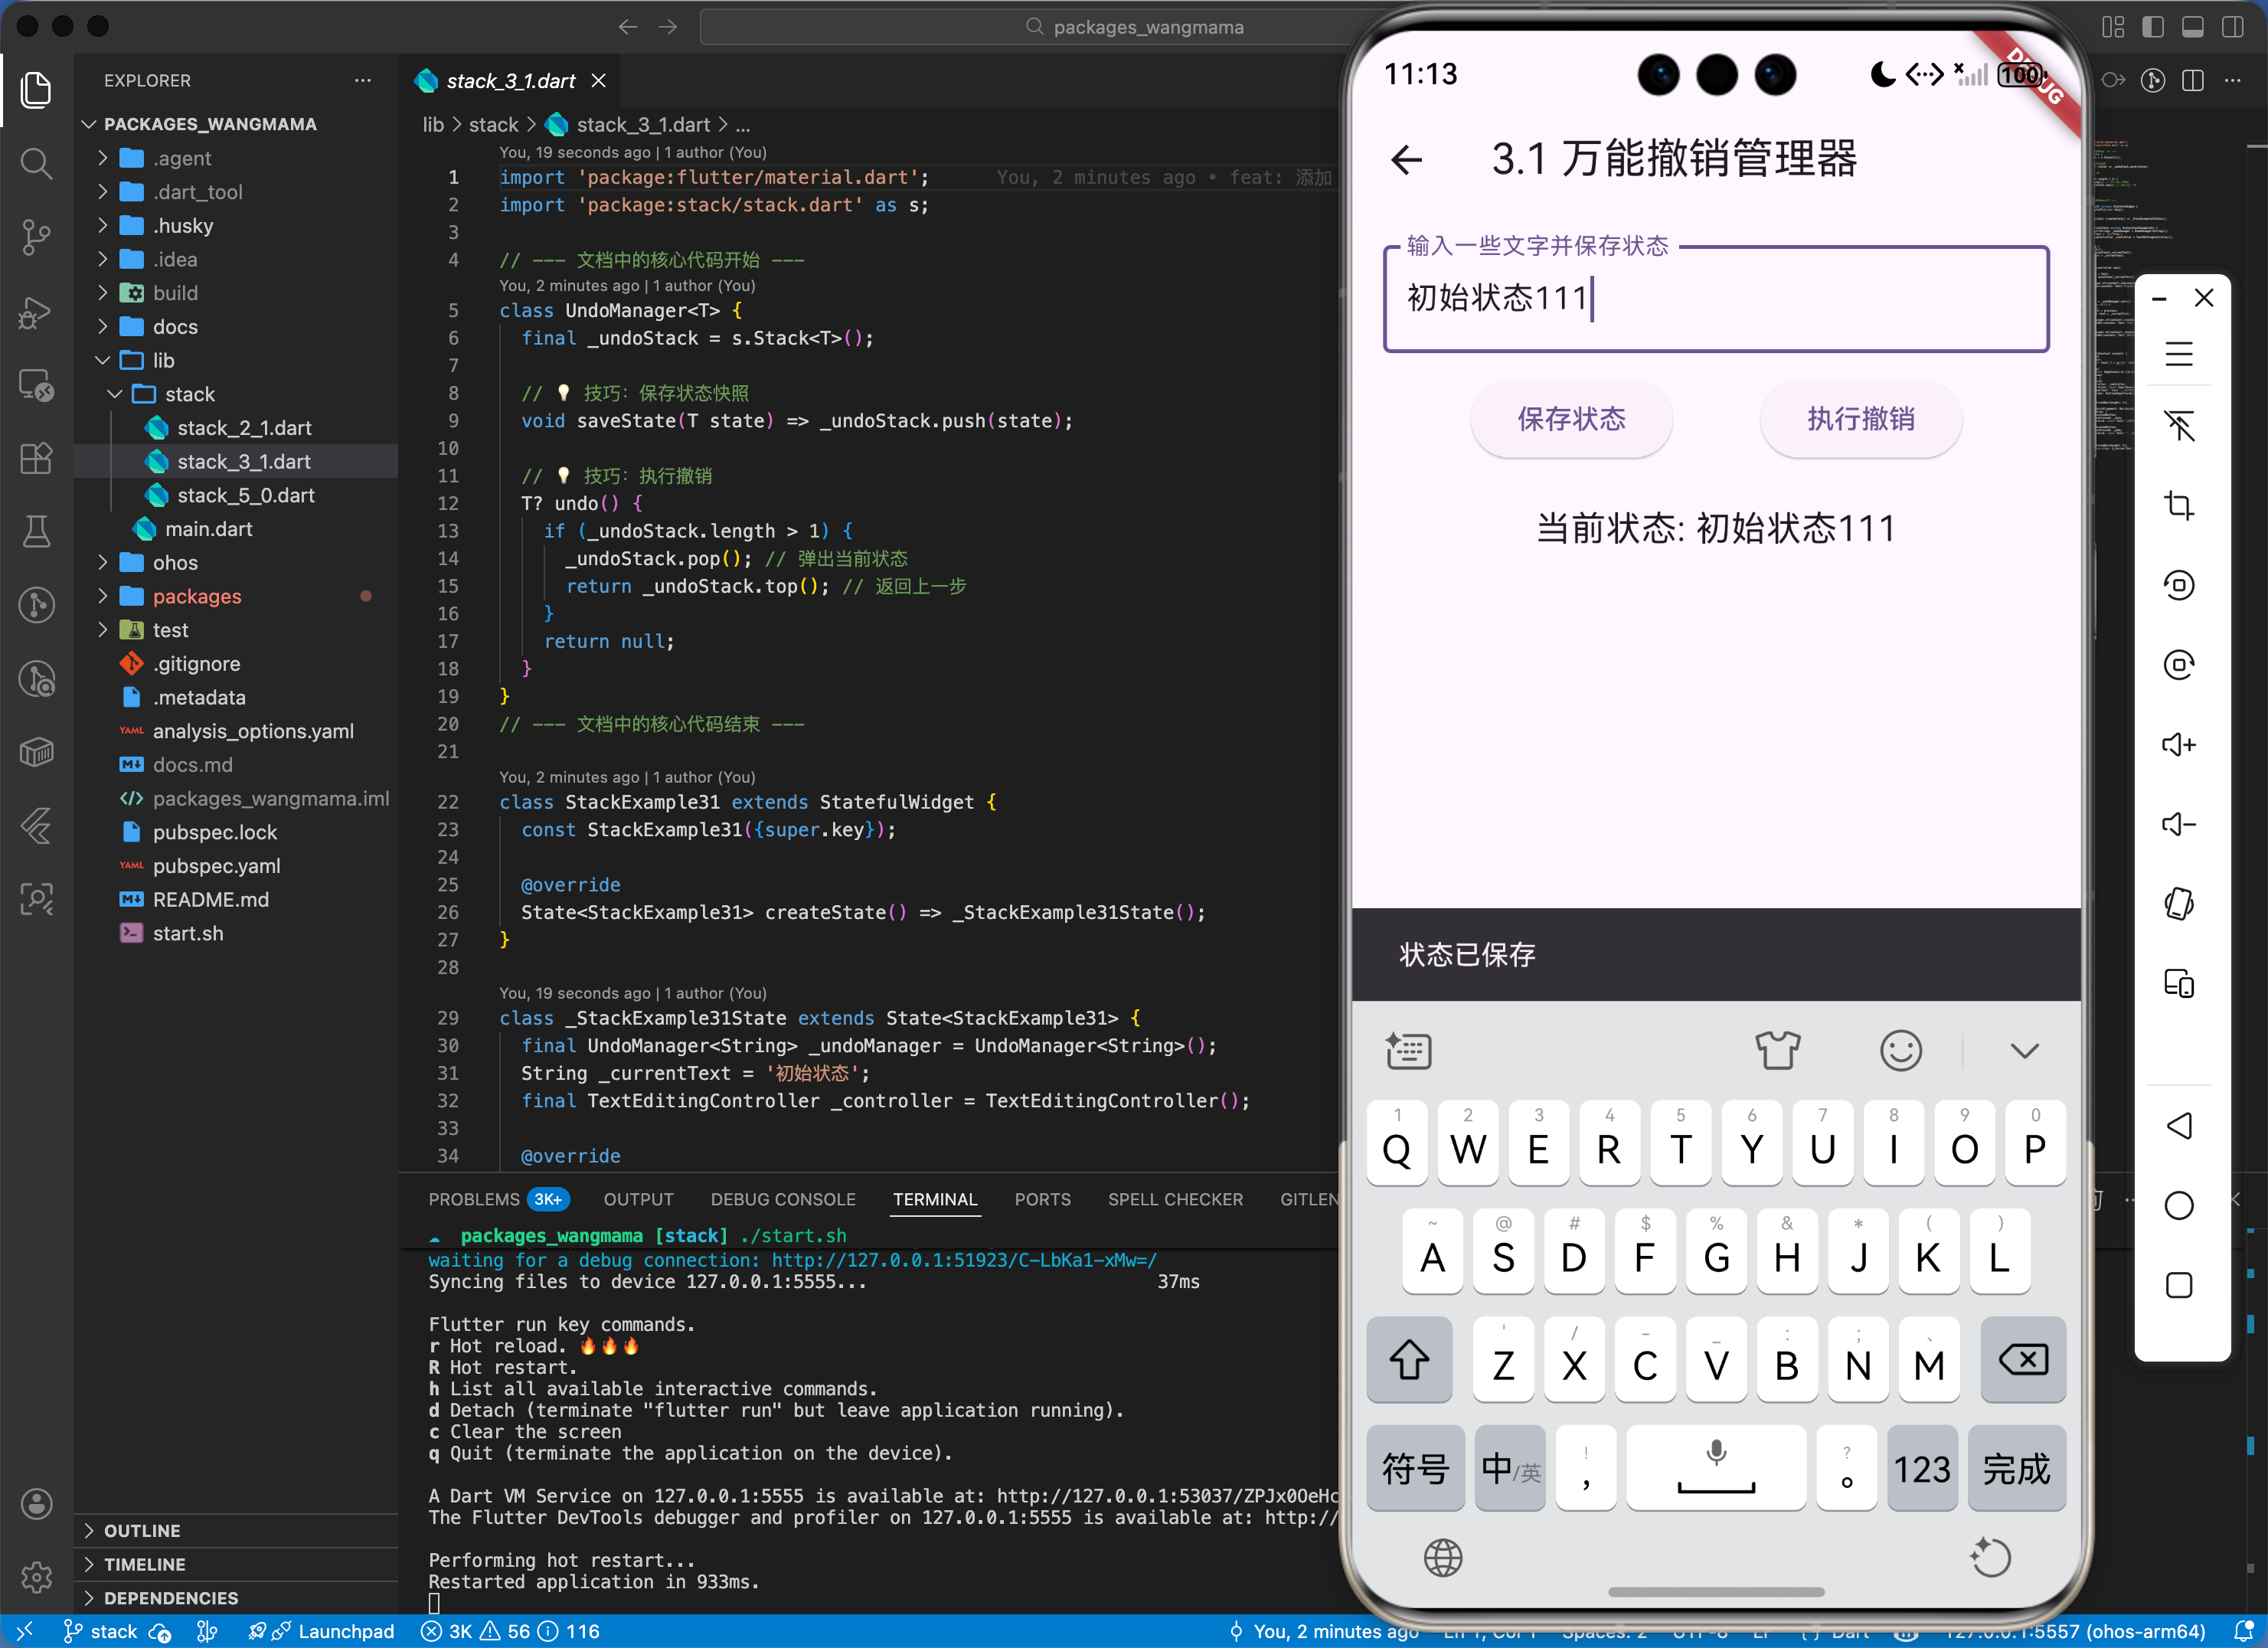Image resolution: width=2268 pixels, height=1648 pixels.
Task: Tap the emoji smiley icon on keyboard
Action: [x=1900, y=1051]
